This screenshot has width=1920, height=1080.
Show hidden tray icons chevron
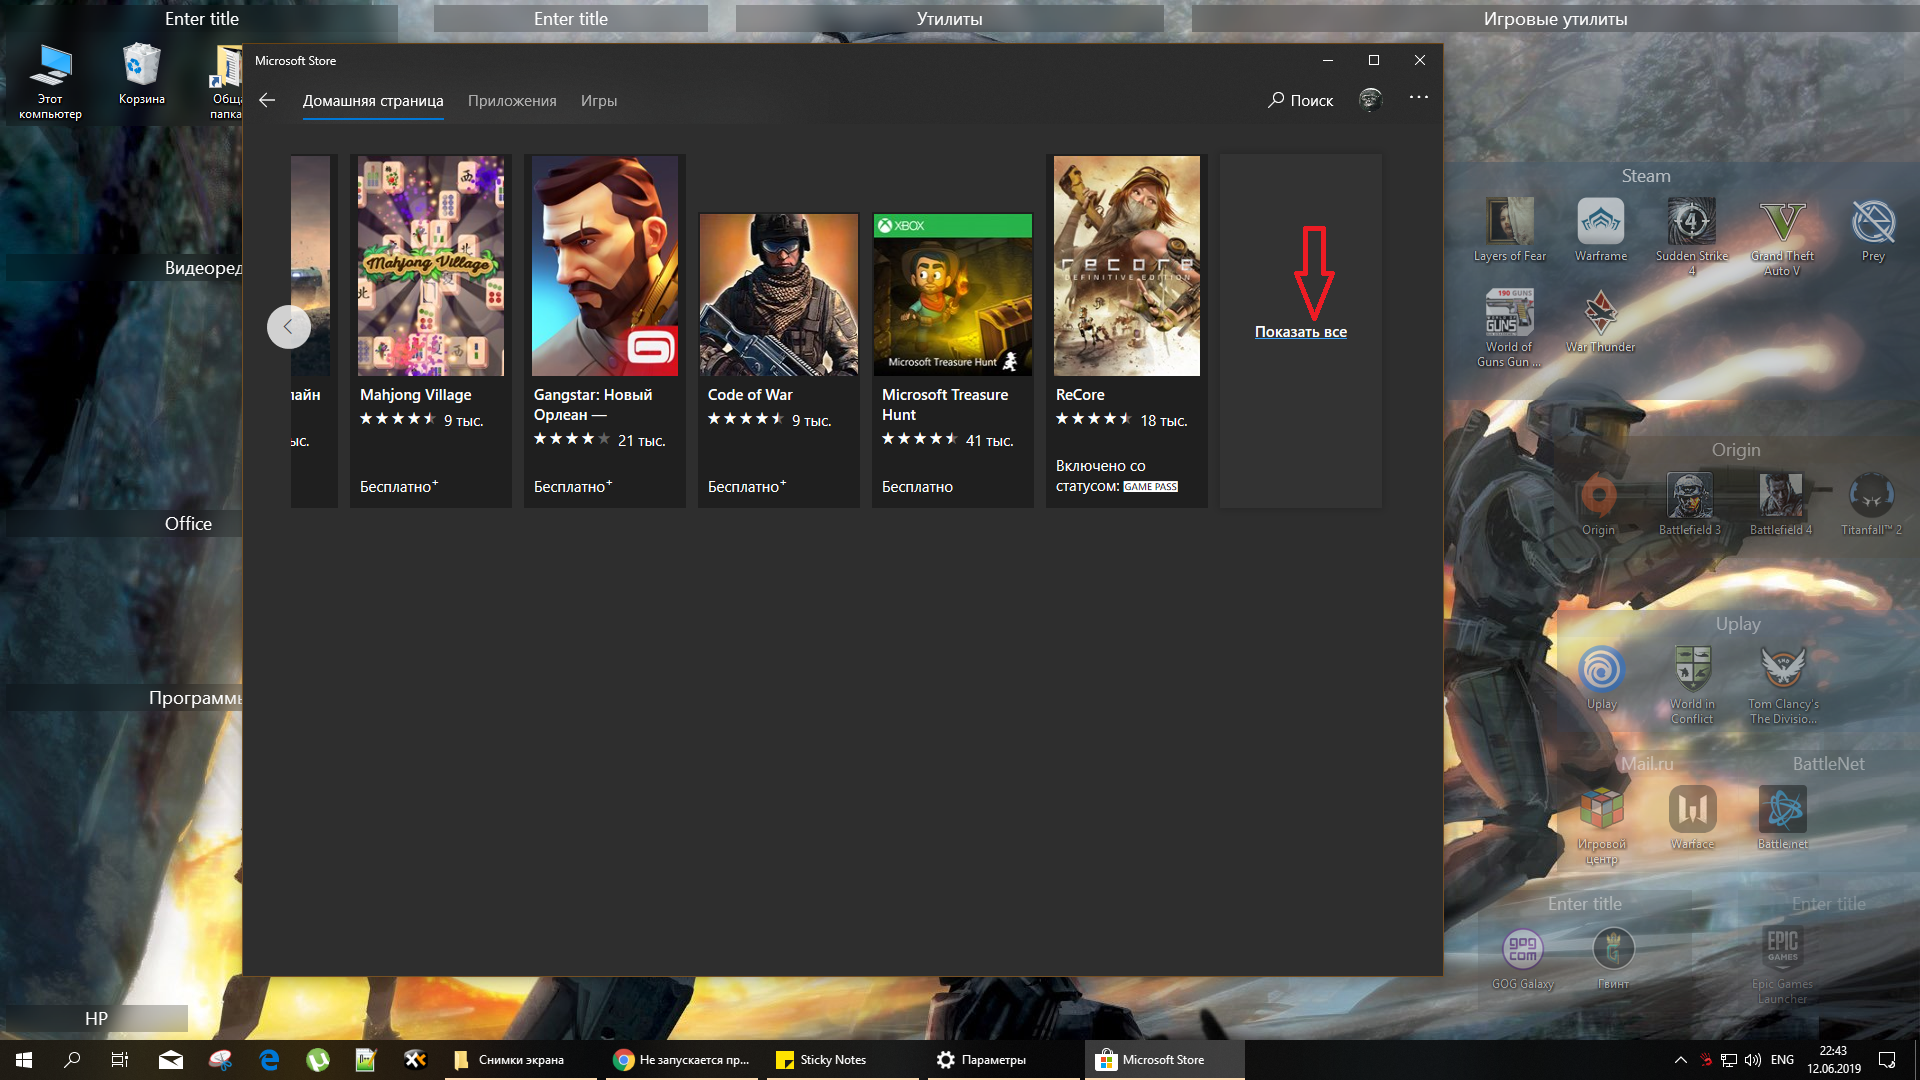pos(1681,1060)
